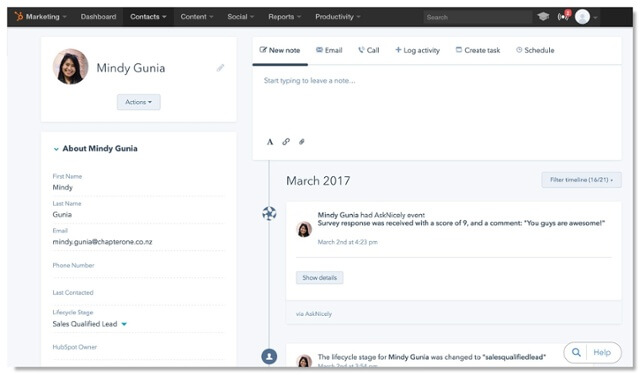
Task: Switch to the Call tab
Action: (369, 50)
